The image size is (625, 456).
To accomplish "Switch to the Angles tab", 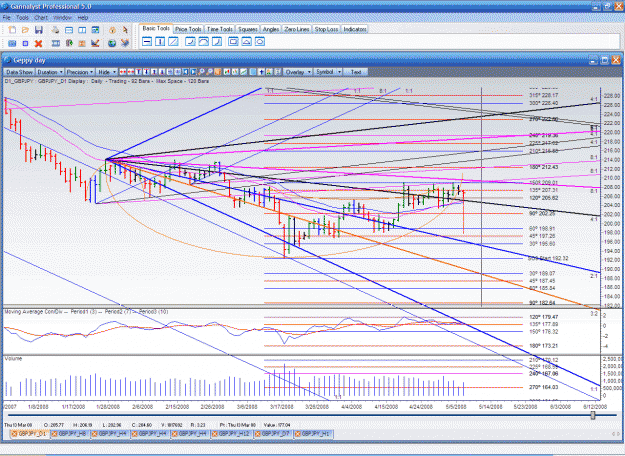I will coord(271,29).
